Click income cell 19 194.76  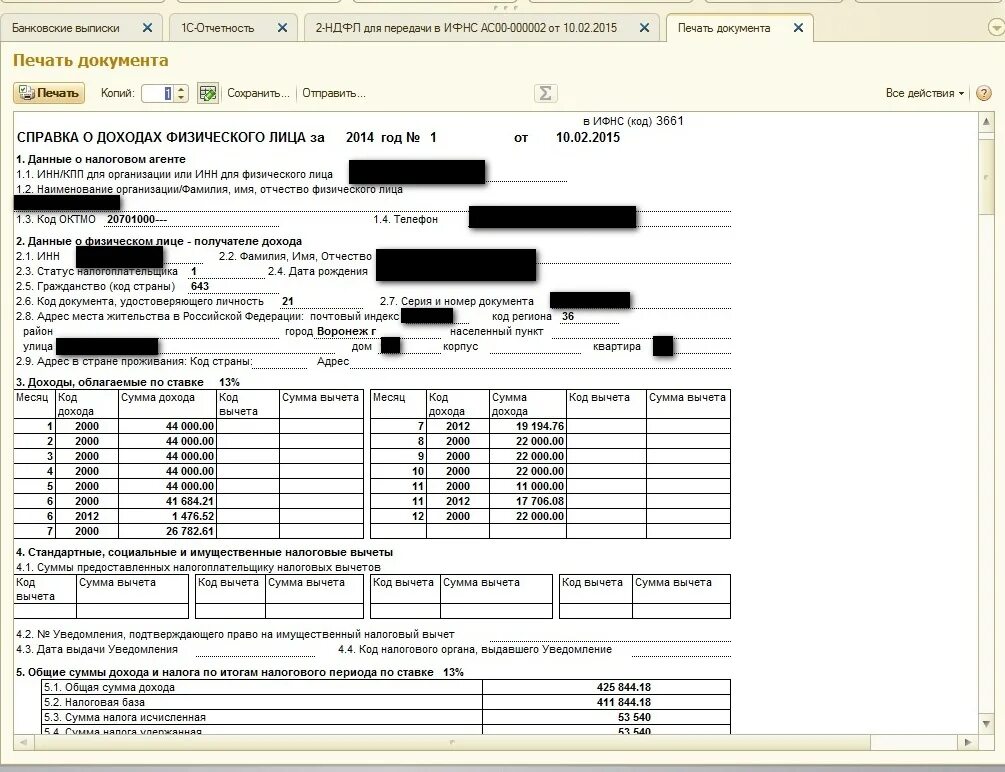[527, 426]
